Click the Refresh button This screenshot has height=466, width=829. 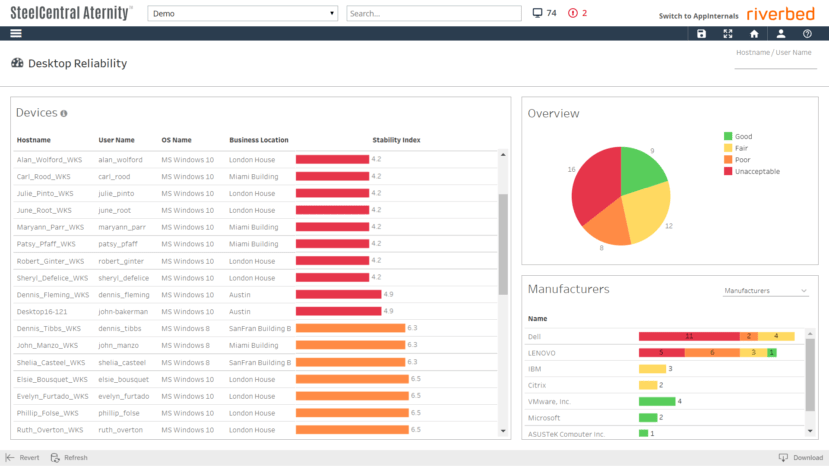coord(69,458)
